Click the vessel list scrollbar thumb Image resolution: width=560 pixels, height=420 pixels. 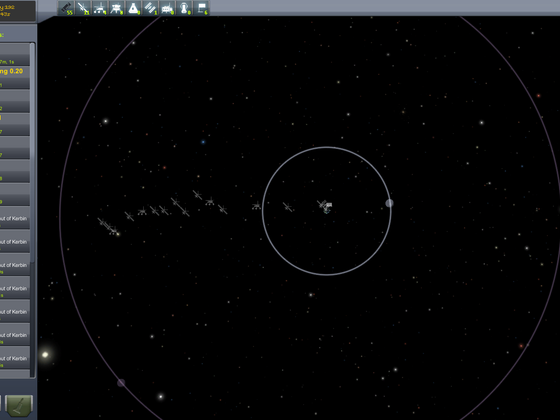coord(32,152)
